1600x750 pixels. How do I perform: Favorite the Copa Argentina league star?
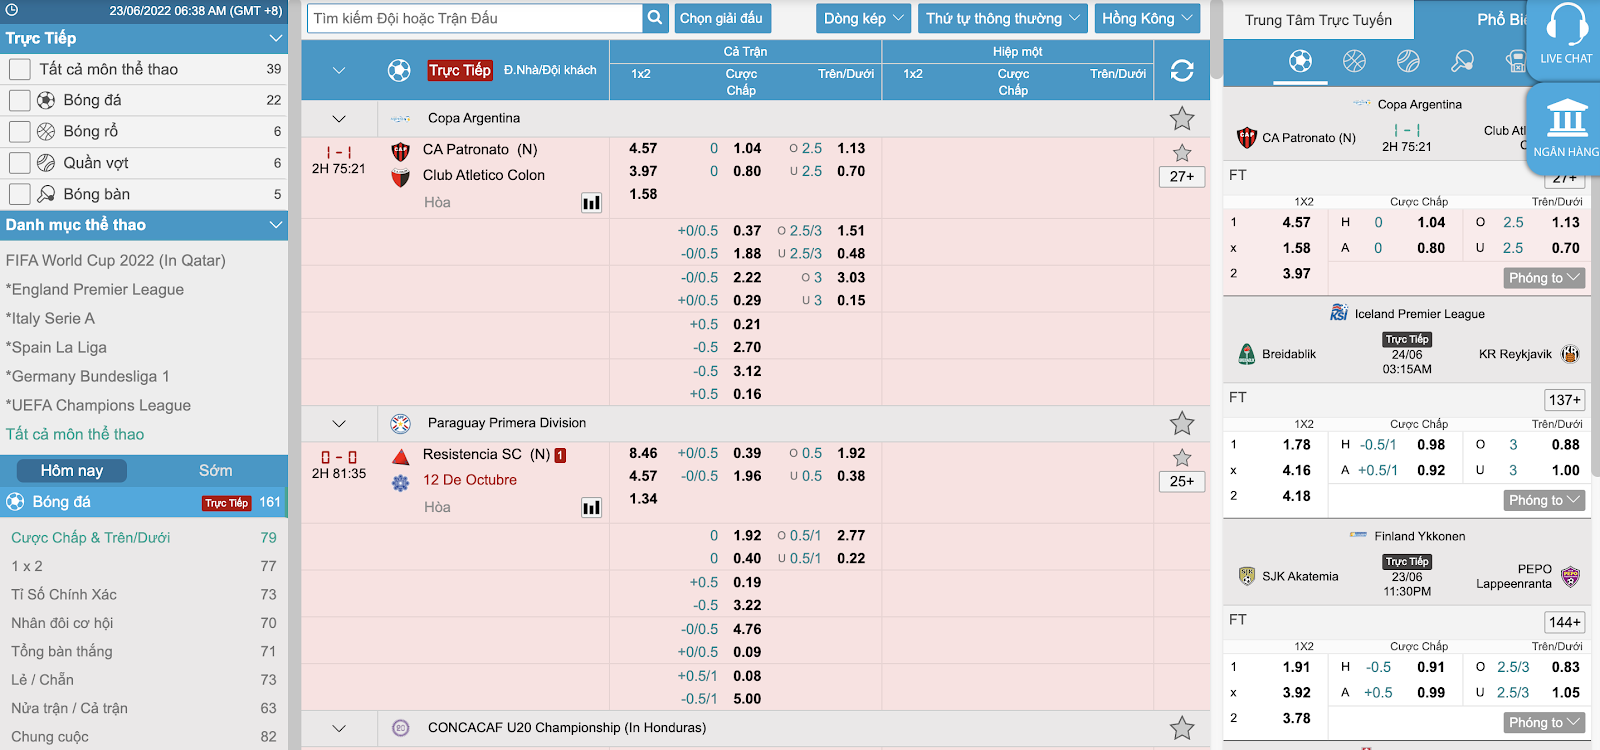(x=1182, y=118)
